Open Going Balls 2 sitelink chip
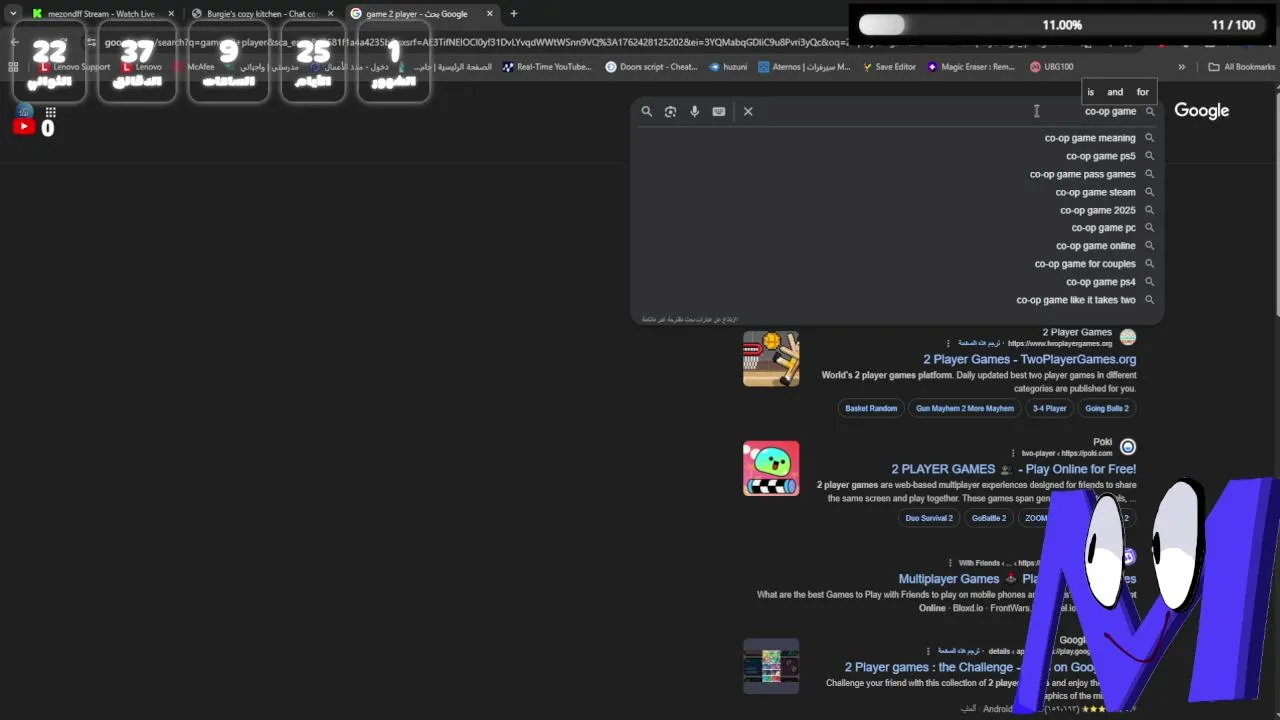 pos(1107,408)
